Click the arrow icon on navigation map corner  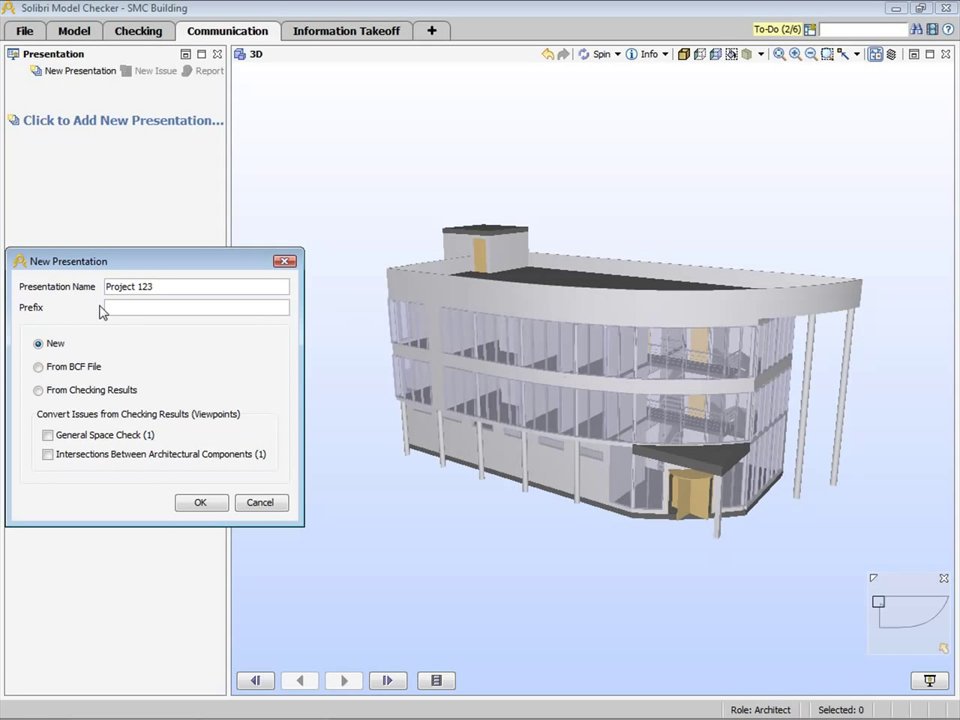[874, 578]
